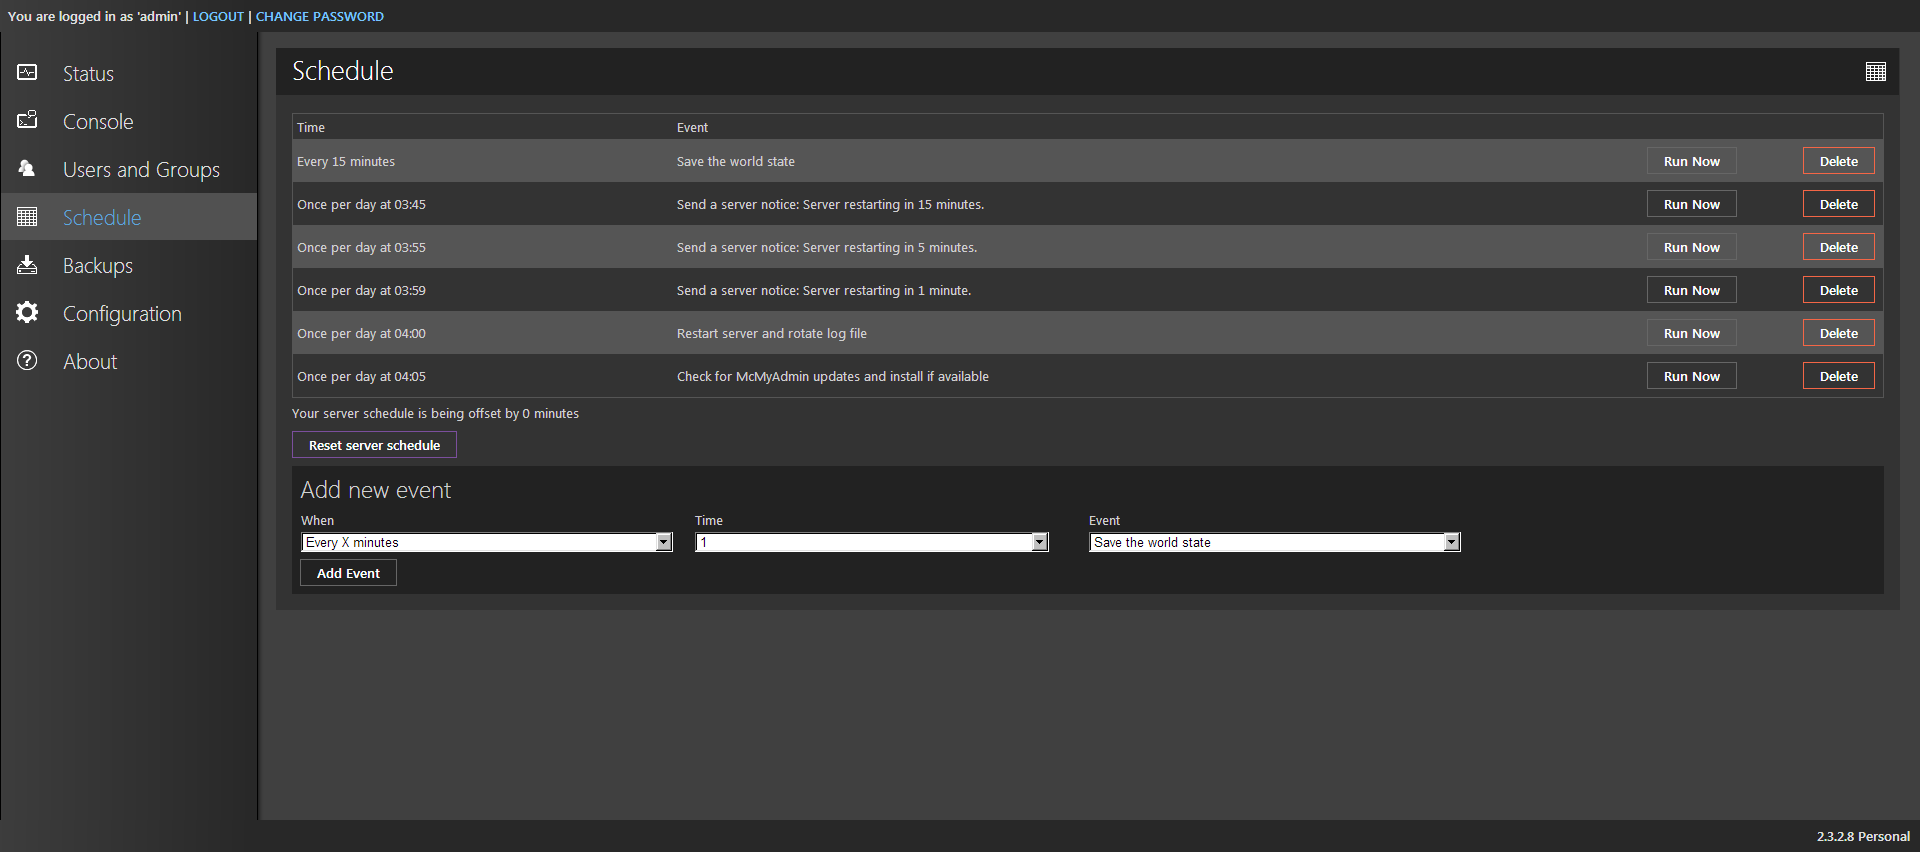Click the Console icon in sidebar

tap(27, 120)
